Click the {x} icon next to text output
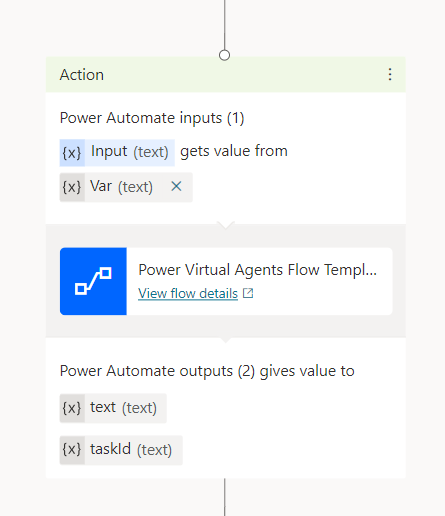This screenshot has width=445, height=516. (x=72, y=408)
